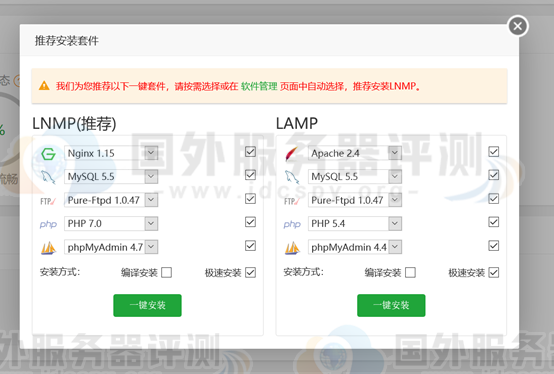Open the PHP 5.4 version dropdown
The image size is (554, 374).
355,224
